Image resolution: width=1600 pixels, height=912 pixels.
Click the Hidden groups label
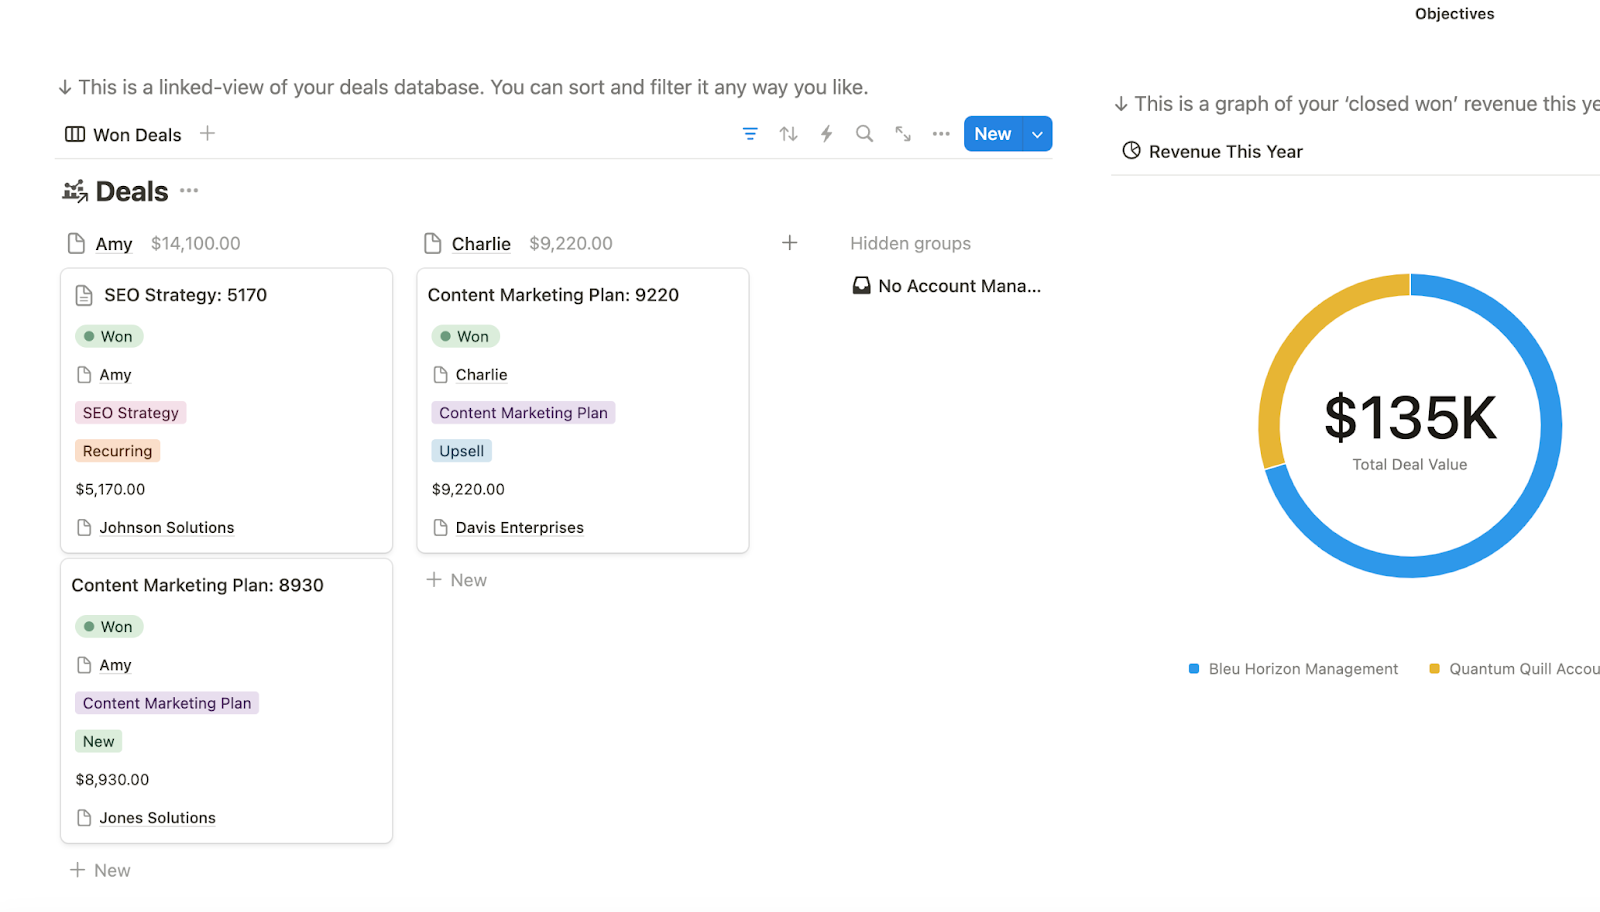[x=910, y=243]
